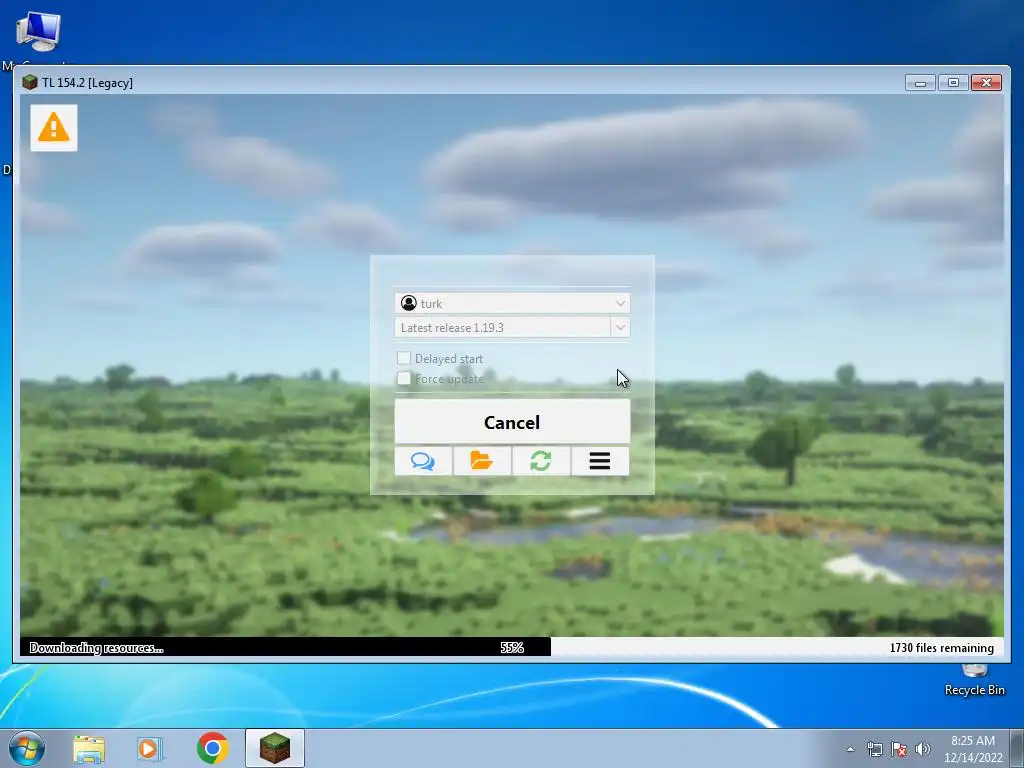Open the chat support speech-bubble button
Image resolution: width=1024 pixels, height=768 pixels.
click(423, 461)
